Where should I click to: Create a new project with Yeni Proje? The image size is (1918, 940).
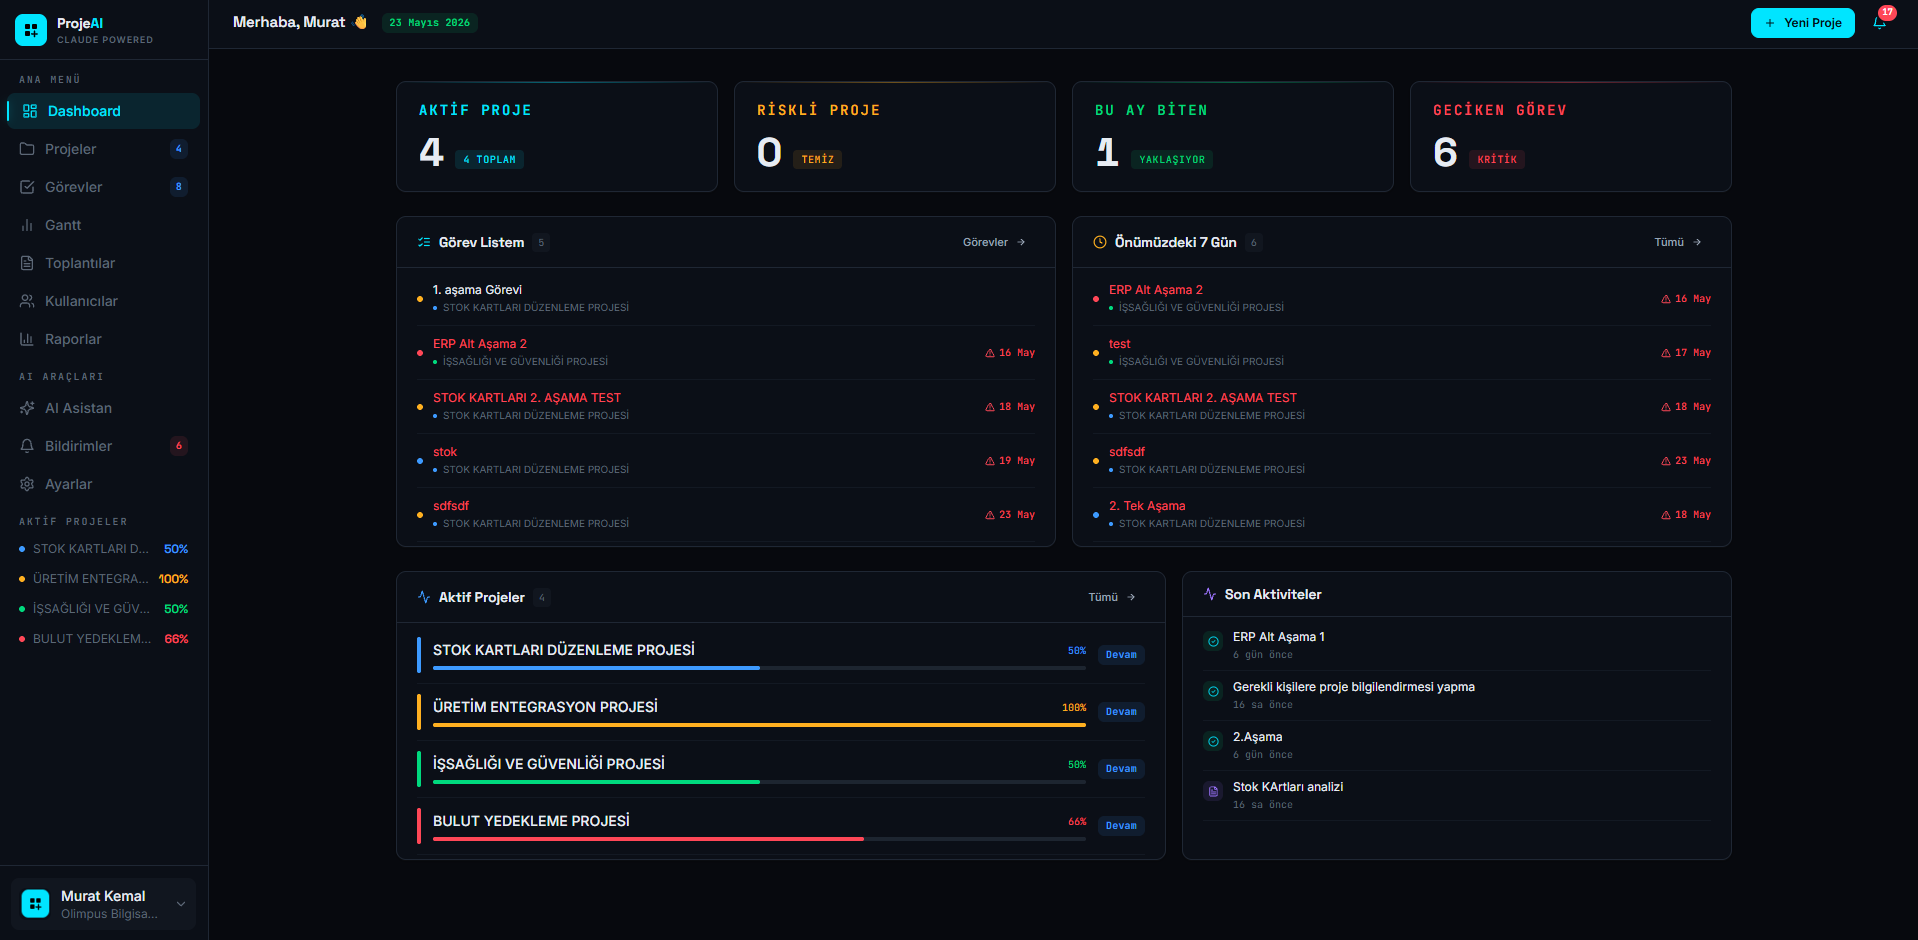pos(1802,23)
